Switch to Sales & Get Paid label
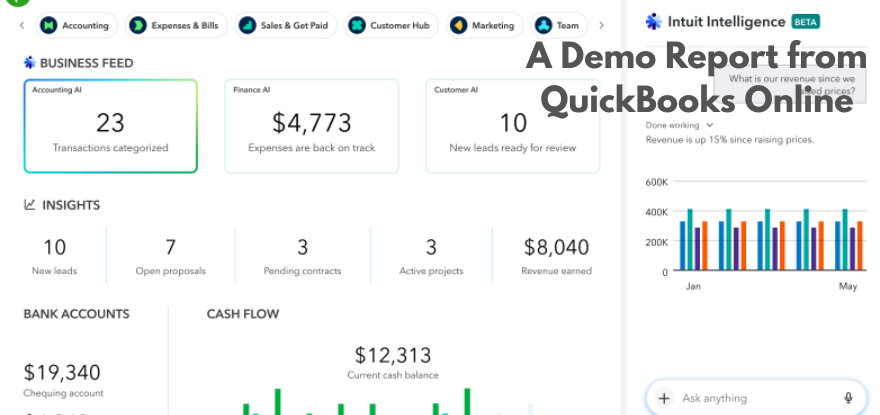Screen dimensions: 880x415 (x=294, y=25)
